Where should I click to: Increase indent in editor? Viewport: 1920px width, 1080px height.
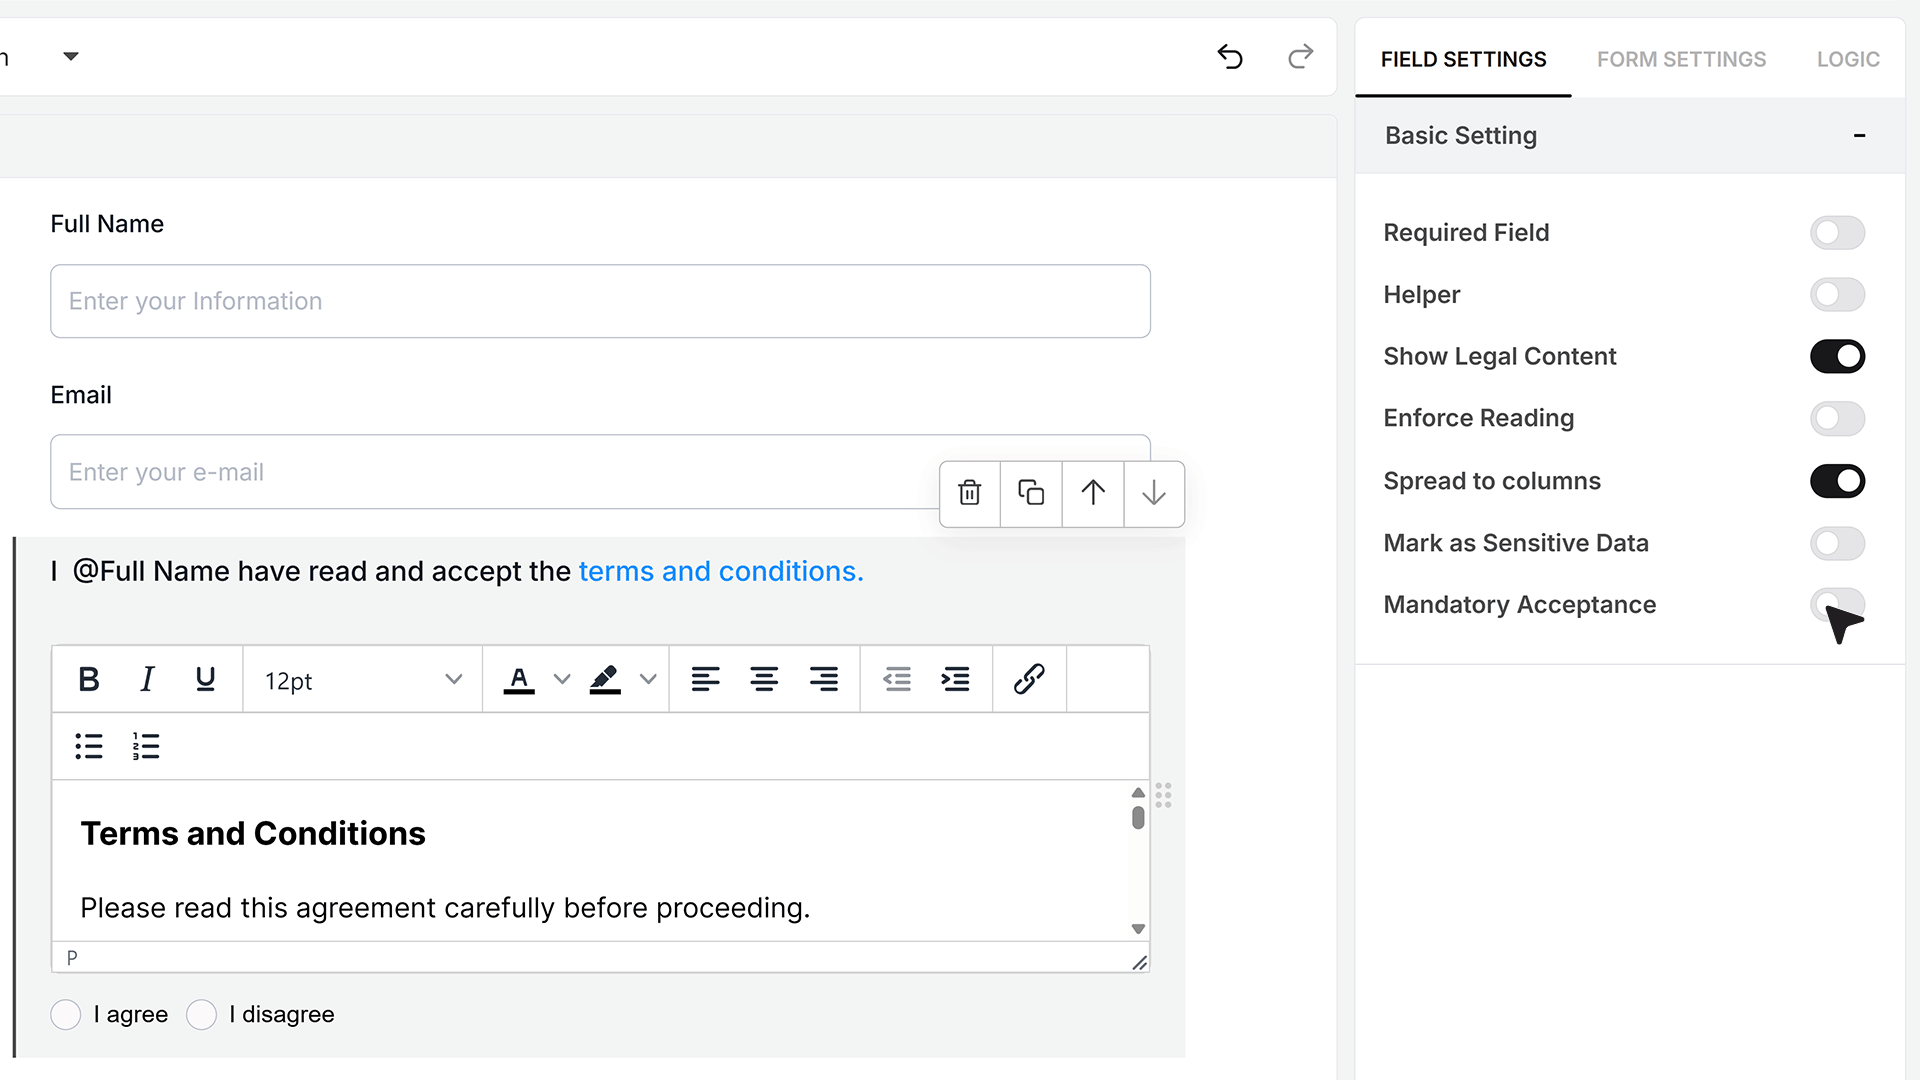[955, 680]
